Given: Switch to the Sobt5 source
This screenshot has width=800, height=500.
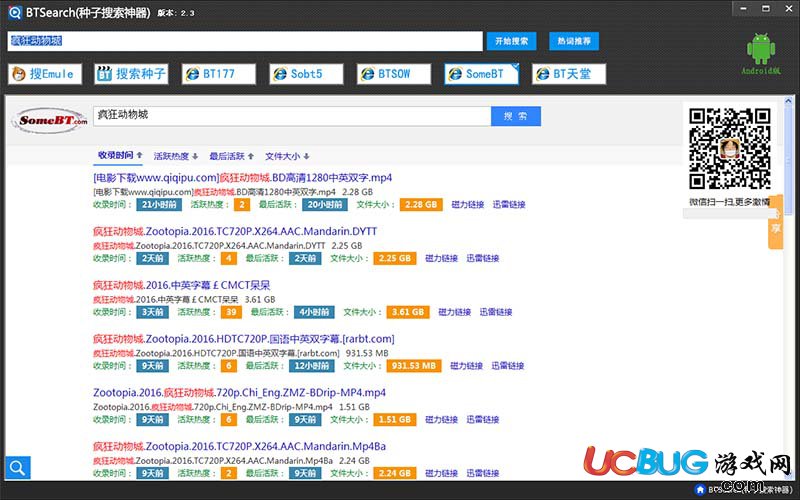Looking at the screenshot, I should 306,74.
